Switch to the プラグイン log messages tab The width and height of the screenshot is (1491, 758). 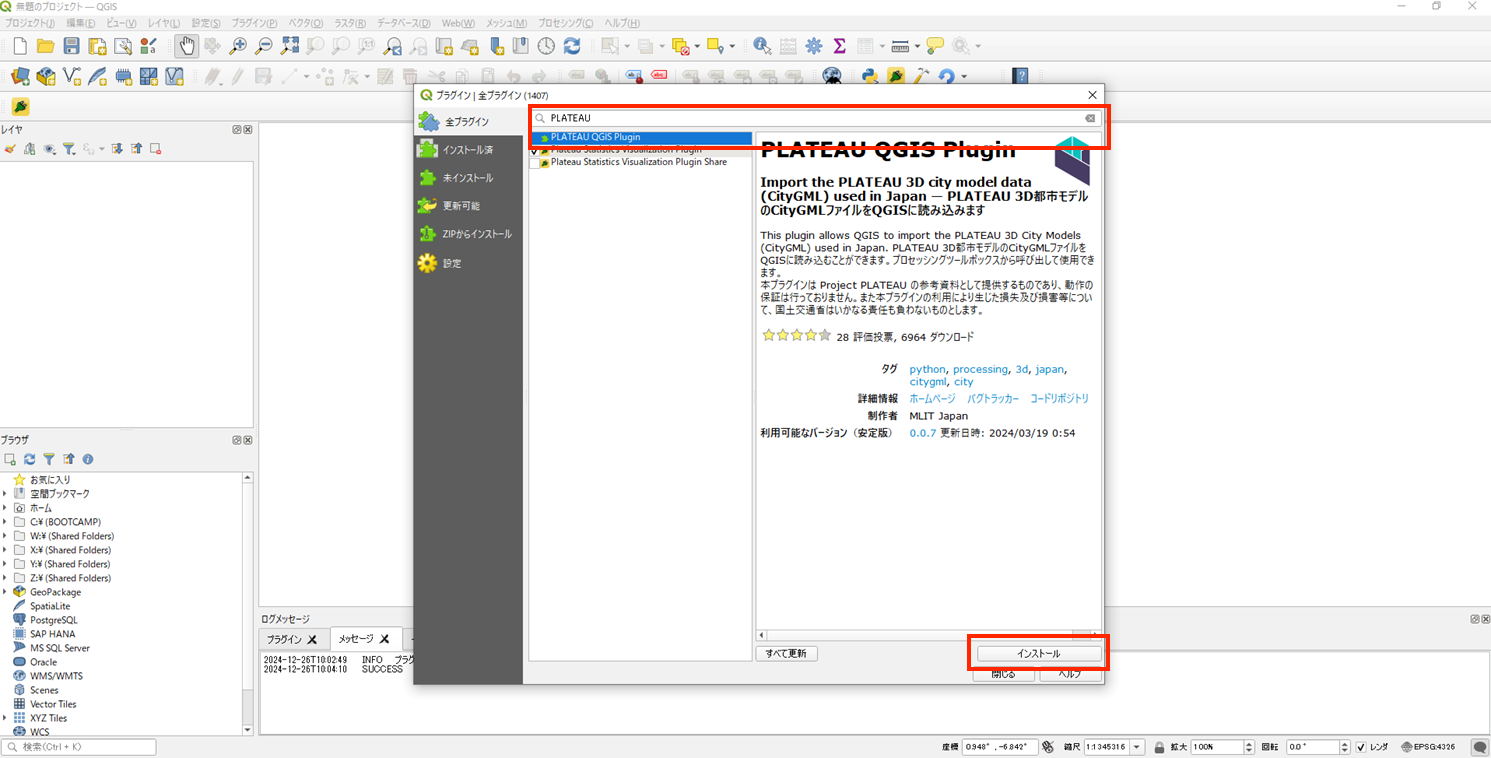coord(284,639)
